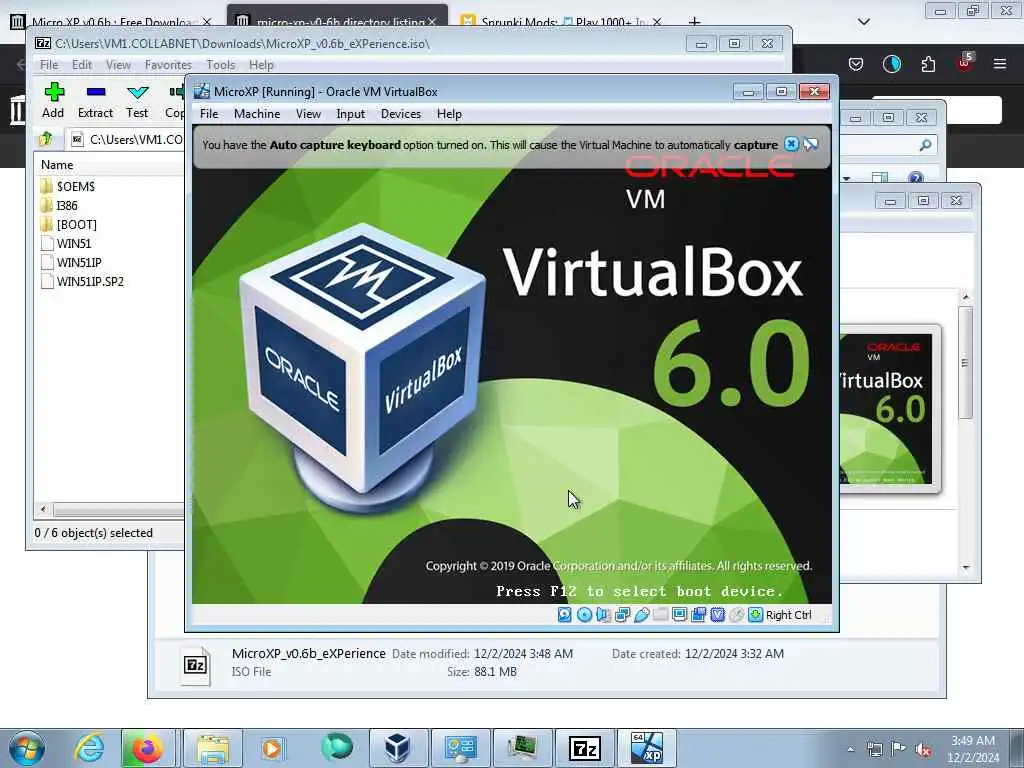The height and width of the screenshot is (768, 1024).
Task: Click the optical drive icon in VirtualBox status bar
Action: [584, 615]
